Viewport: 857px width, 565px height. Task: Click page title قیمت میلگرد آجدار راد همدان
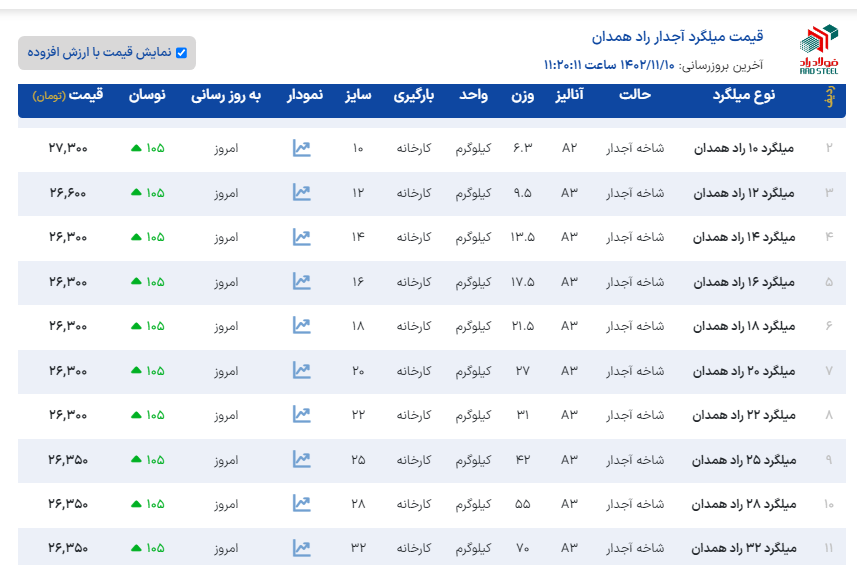point(677,36)
